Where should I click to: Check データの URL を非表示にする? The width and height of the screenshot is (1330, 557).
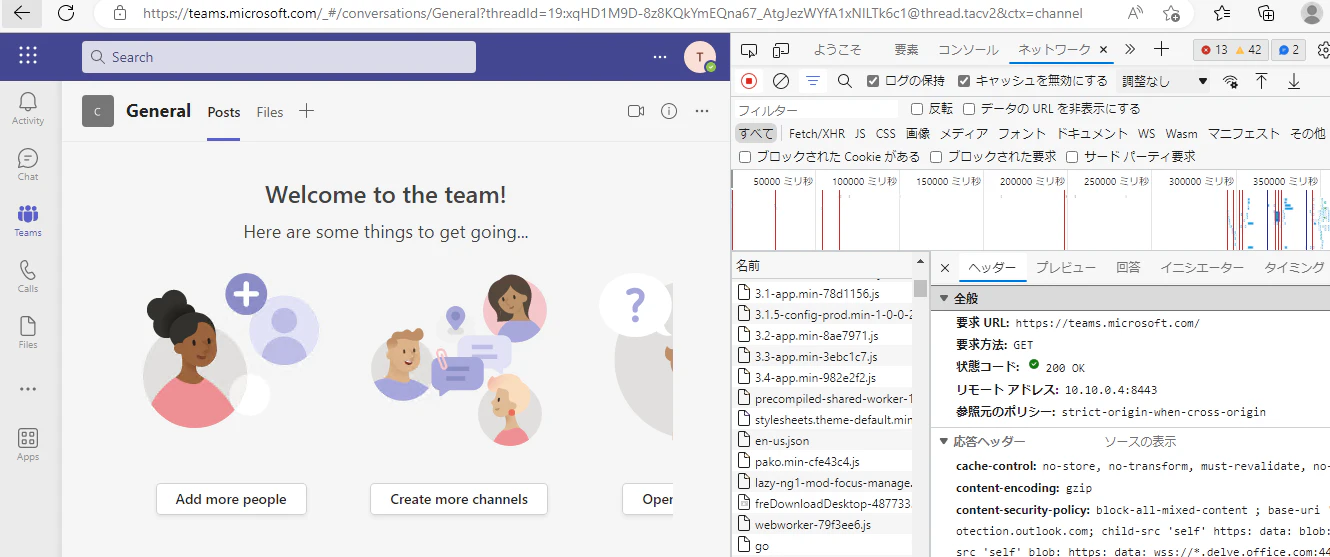click(x=968, y=108)
